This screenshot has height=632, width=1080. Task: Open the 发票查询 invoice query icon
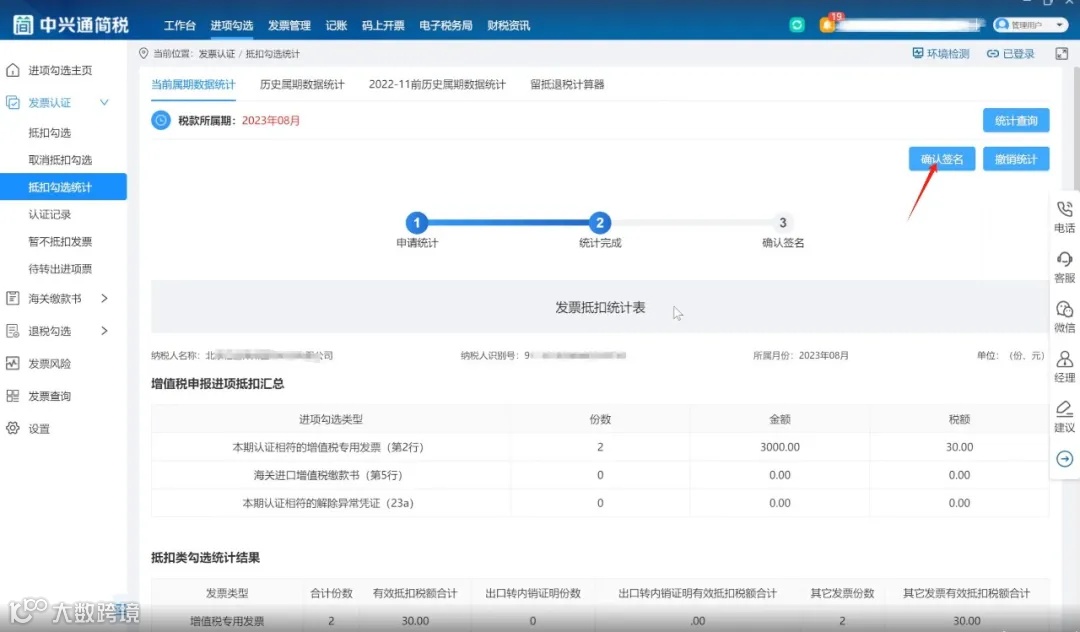point(58,395)
